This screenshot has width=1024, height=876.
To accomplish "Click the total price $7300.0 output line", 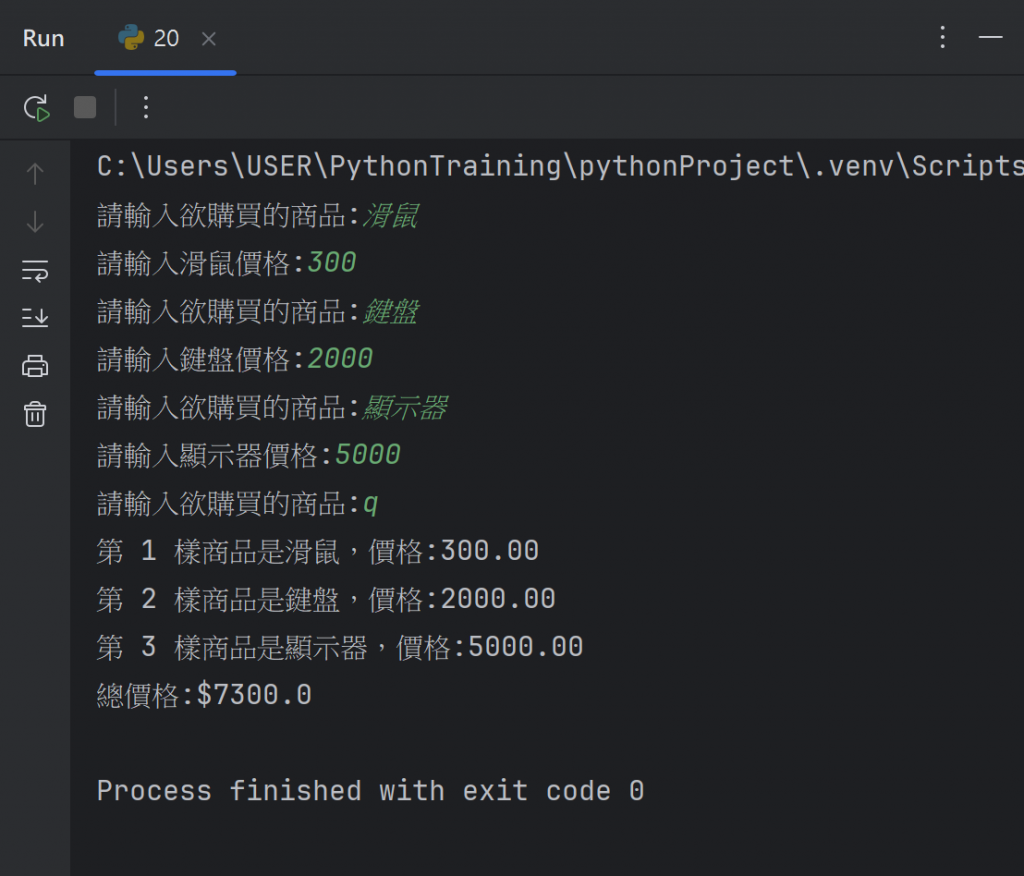I will tap(204, 695).
